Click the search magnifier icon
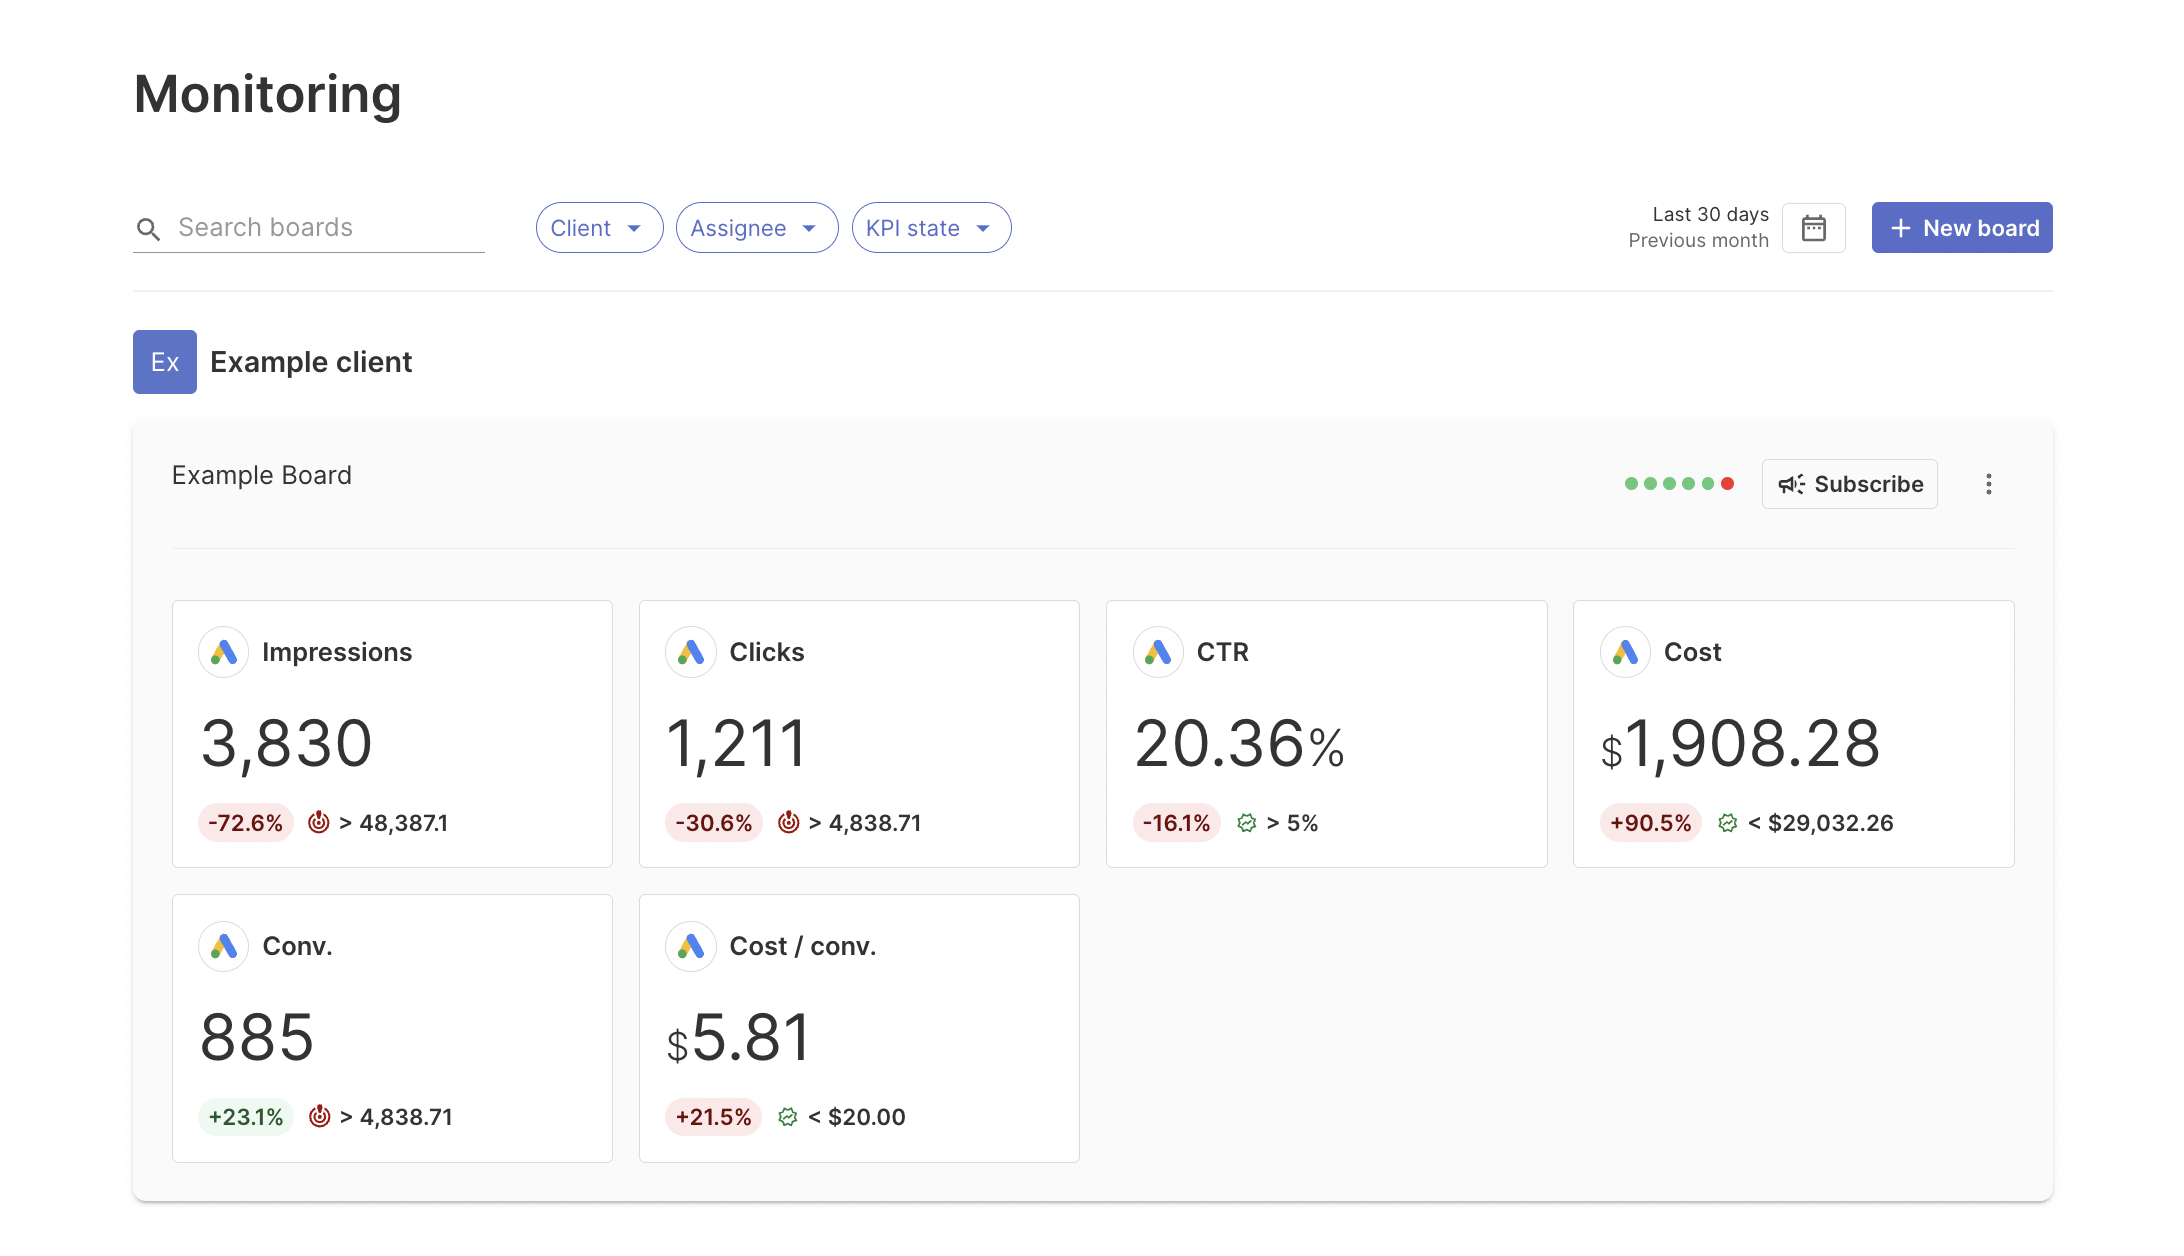 pos(148,228)
